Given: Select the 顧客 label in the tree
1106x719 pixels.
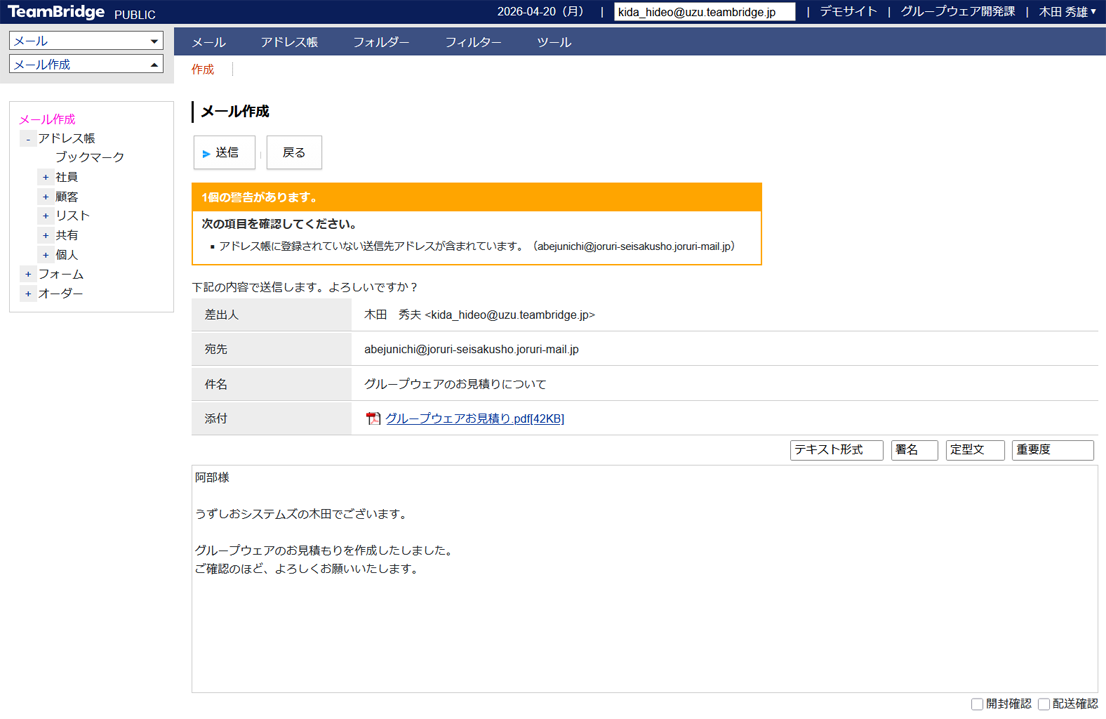Looking at the screenshot, I should coord(67,197).
